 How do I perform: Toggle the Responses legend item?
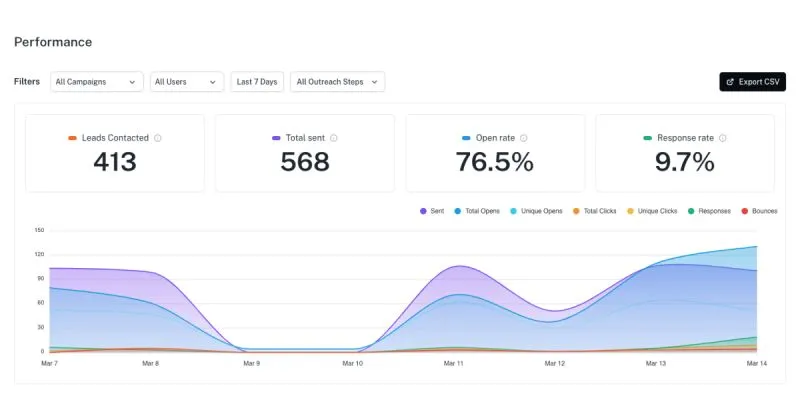point(709,211)
